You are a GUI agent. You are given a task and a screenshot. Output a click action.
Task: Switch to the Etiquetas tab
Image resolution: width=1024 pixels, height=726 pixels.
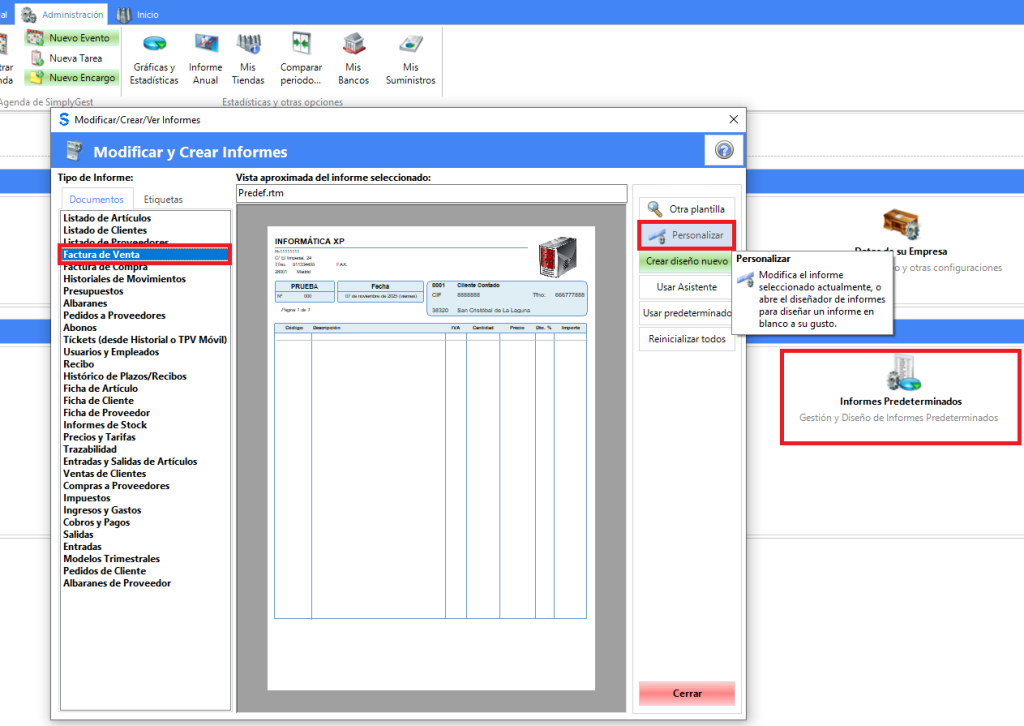[163, 199]
